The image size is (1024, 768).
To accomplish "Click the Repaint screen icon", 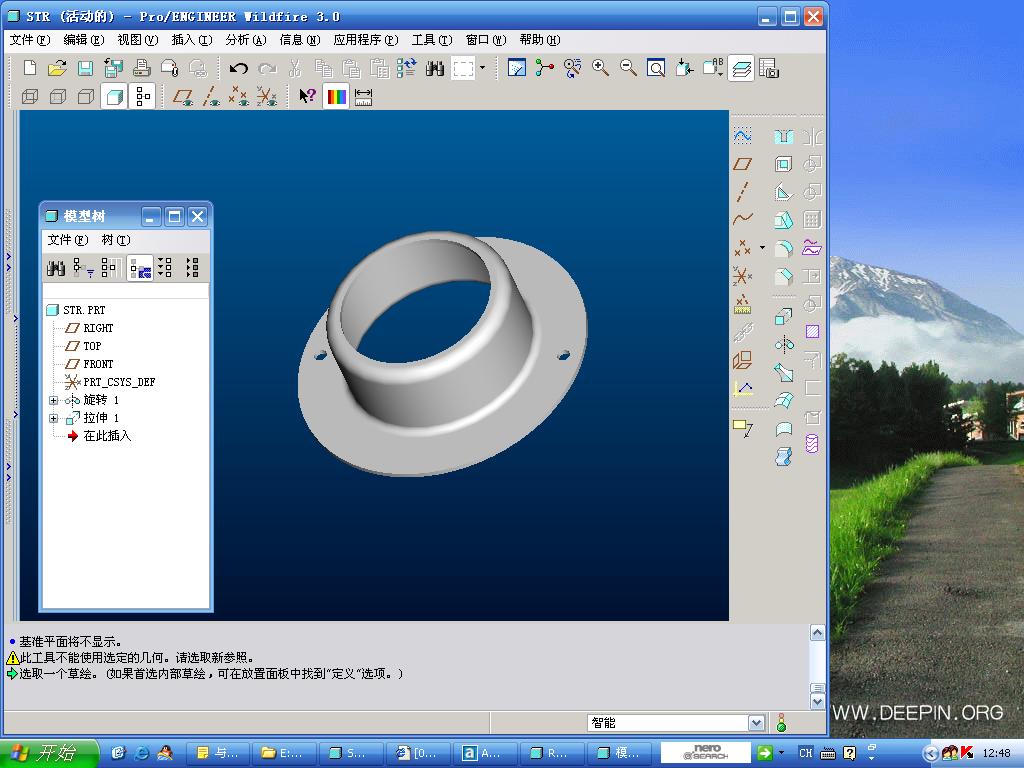I will [517, 68].
